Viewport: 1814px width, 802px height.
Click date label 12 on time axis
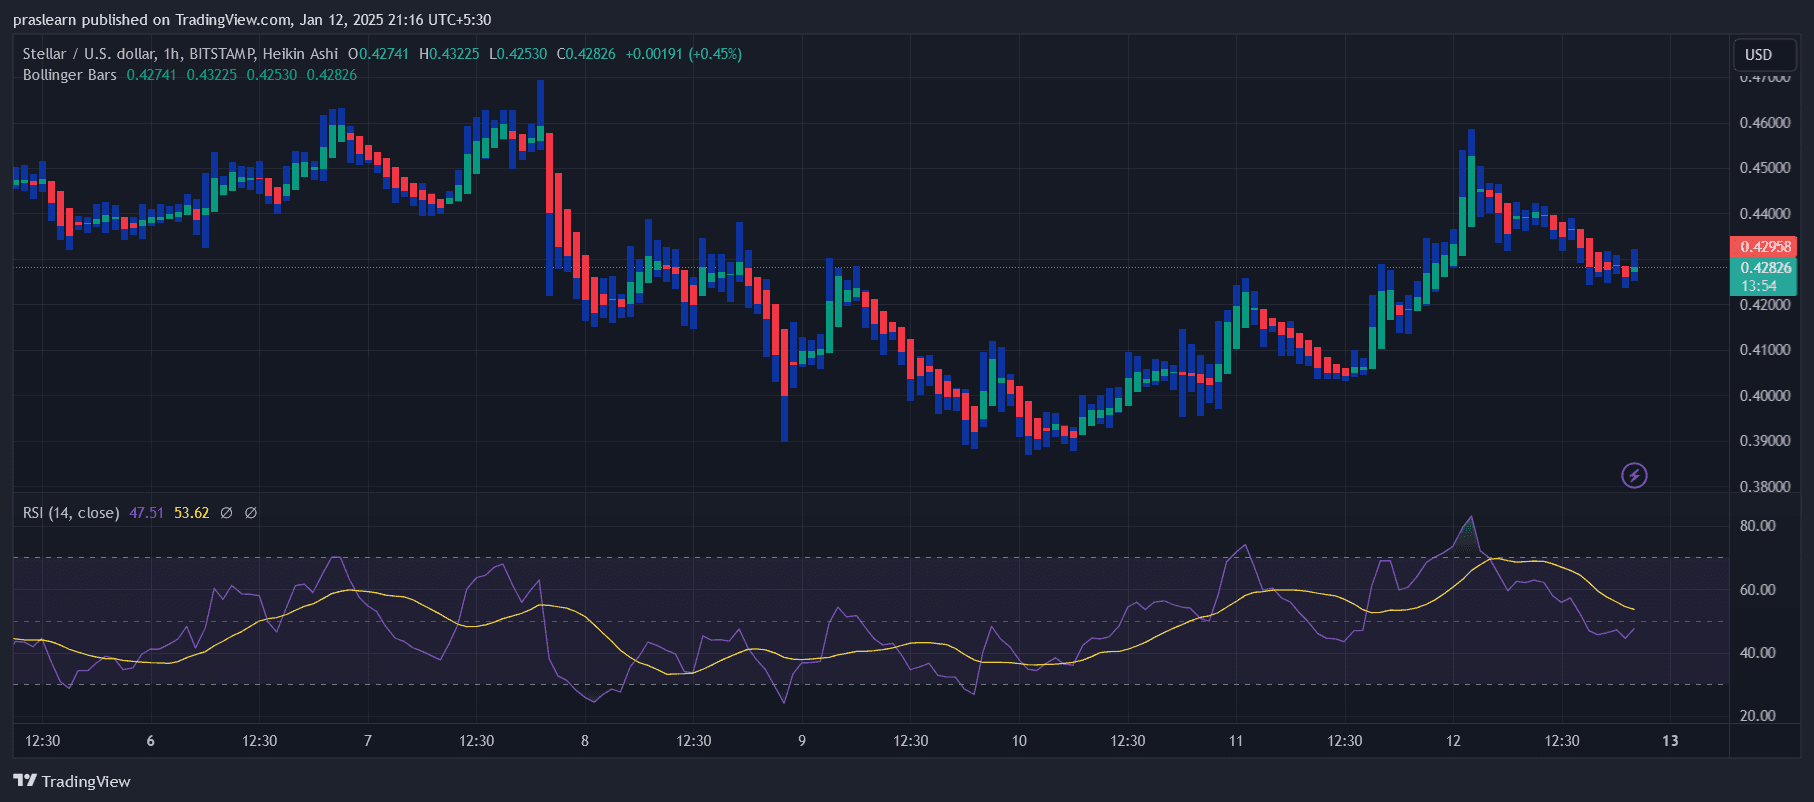pyautogui.click(x=1453, y=741)
